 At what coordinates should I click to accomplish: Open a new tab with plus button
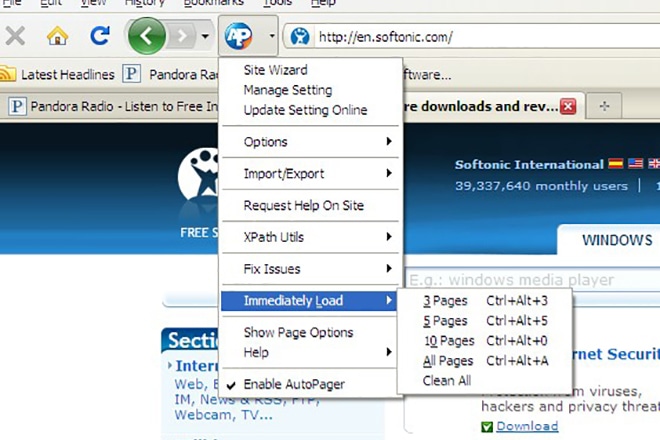point(604,106)
